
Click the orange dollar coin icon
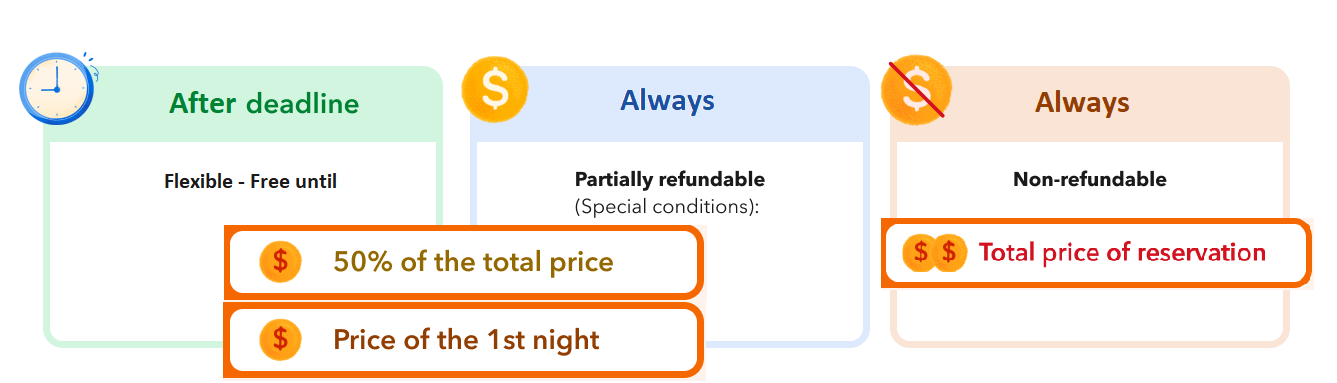tap(495, 88)
